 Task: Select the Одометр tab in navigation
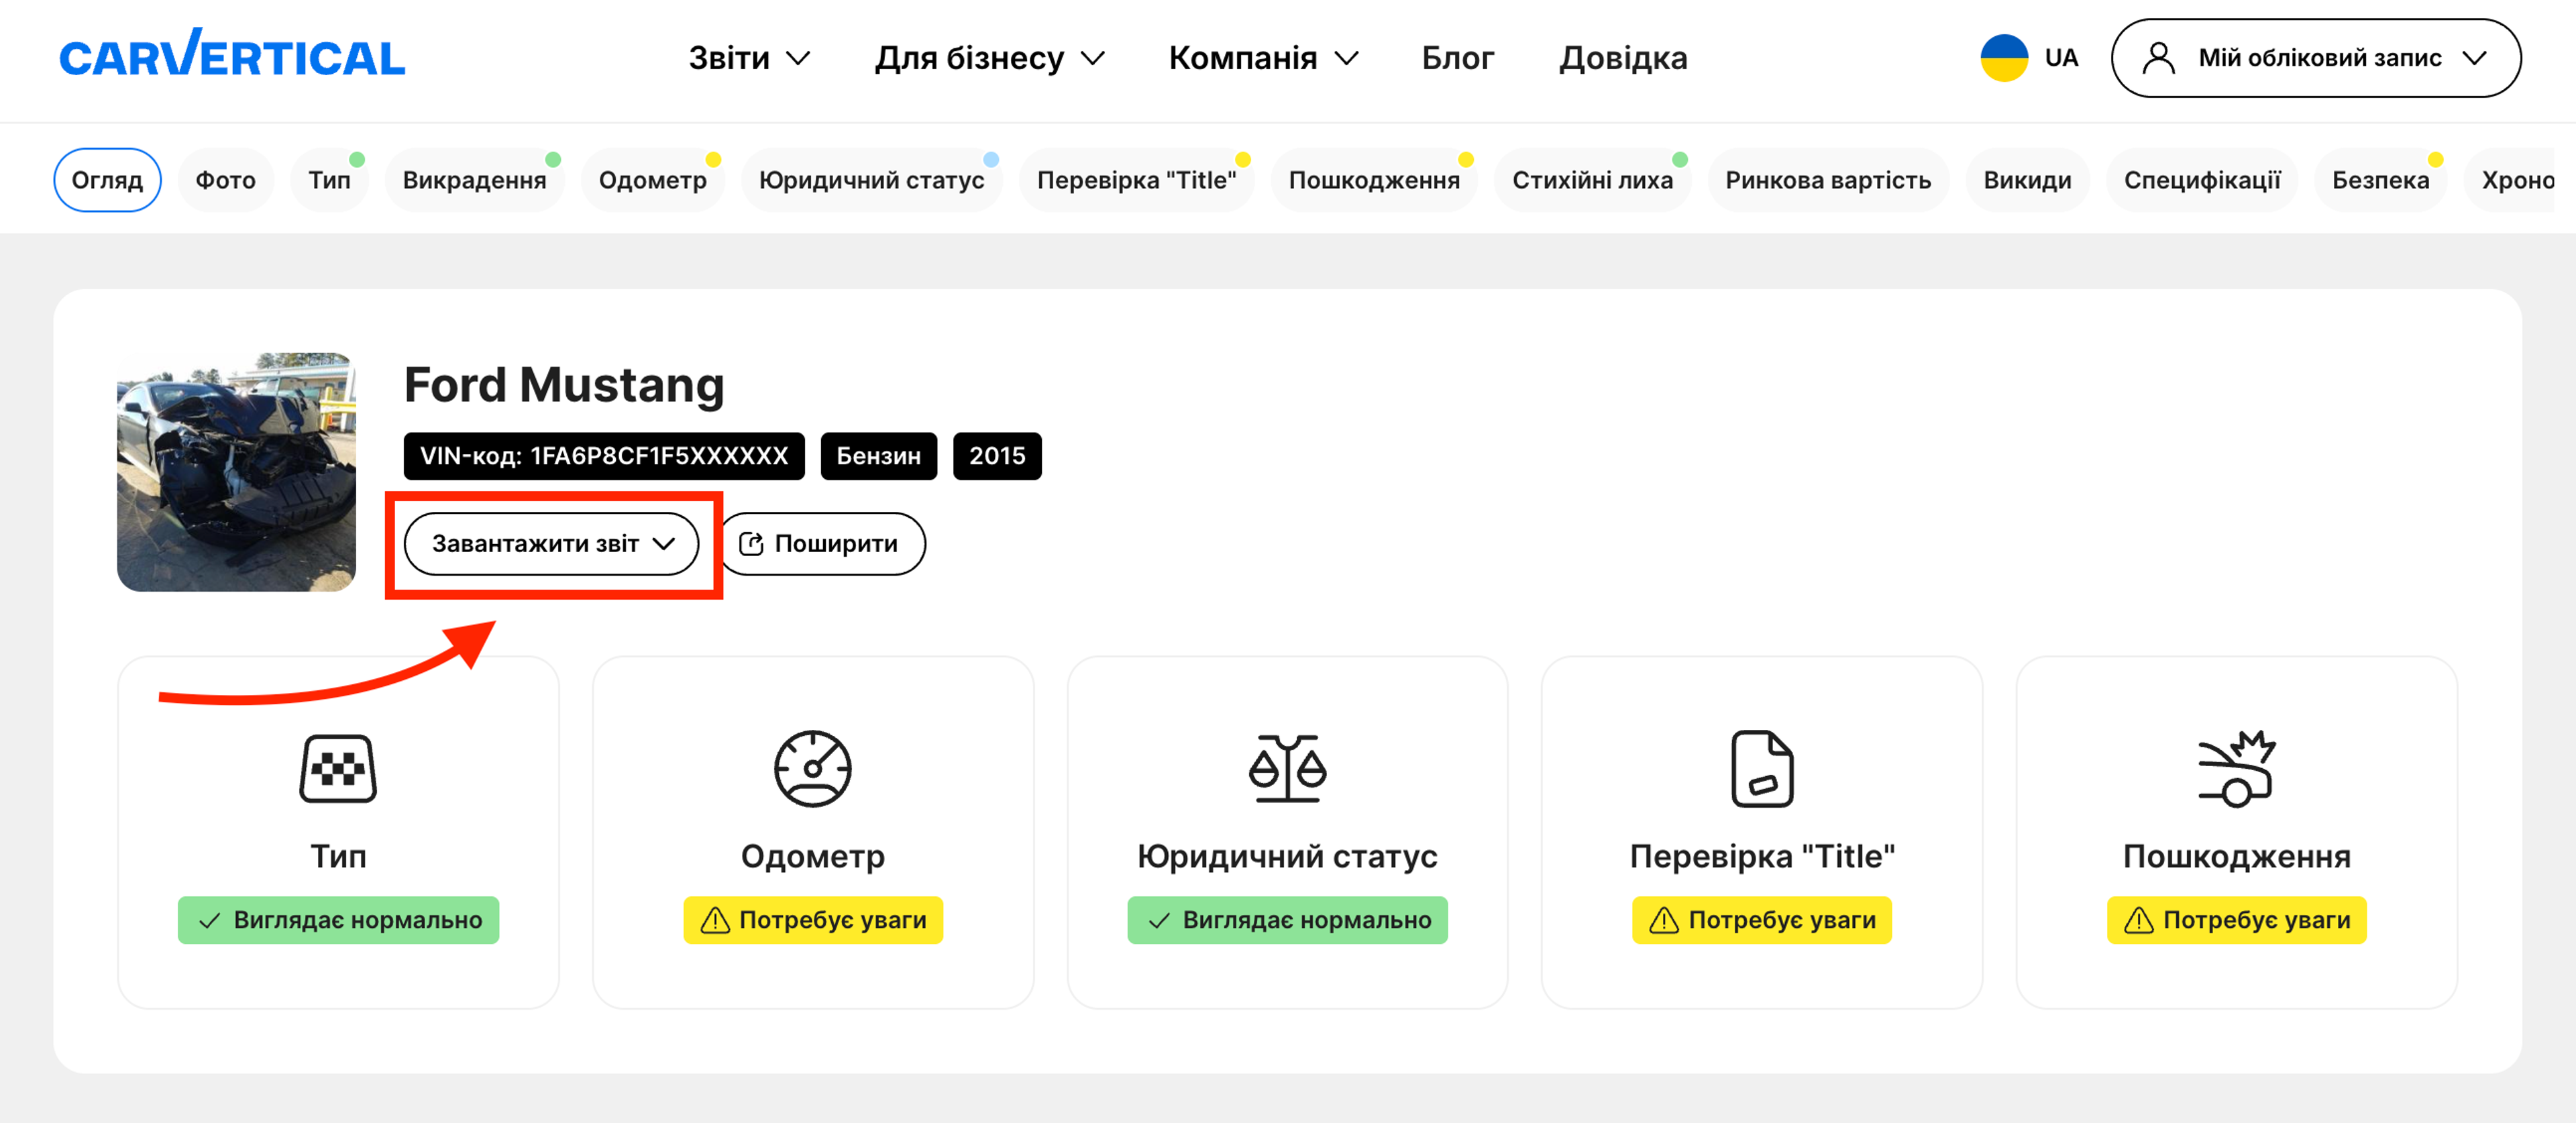(x=652, y=180)
